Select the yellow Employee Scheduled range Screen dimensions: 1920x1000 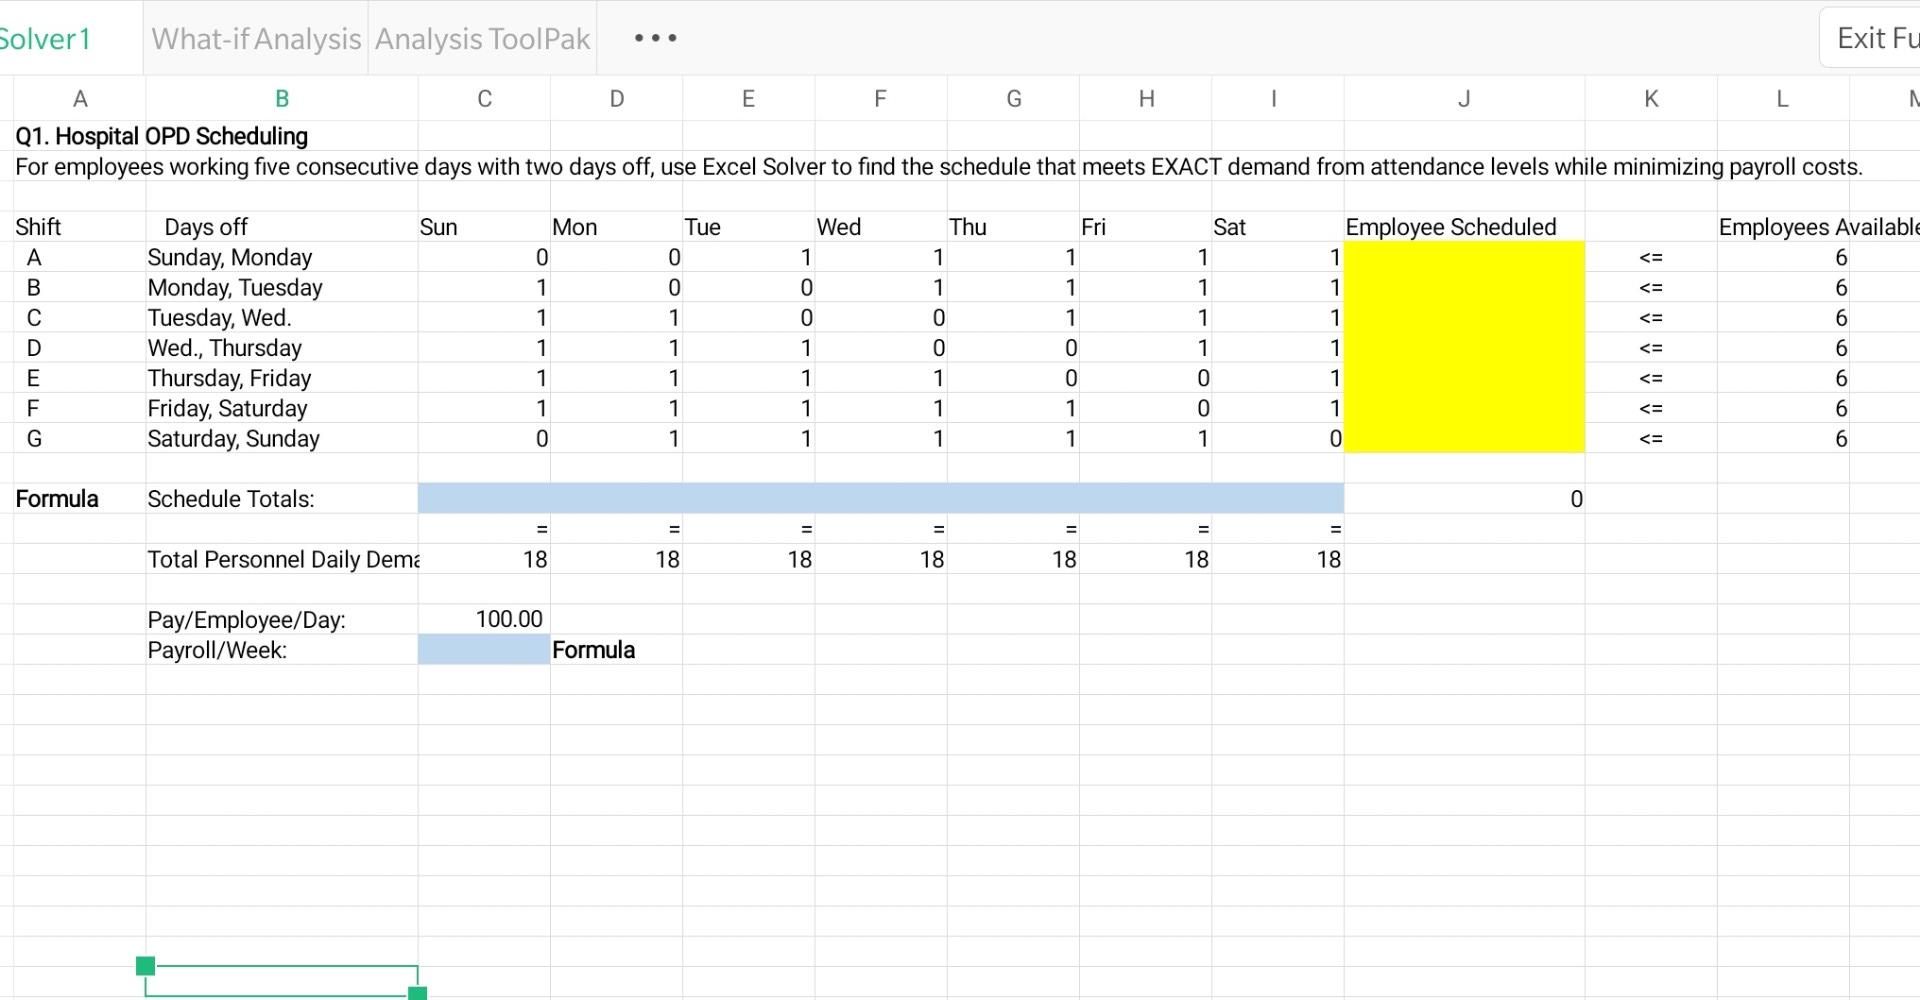[x=1463, y=348]
